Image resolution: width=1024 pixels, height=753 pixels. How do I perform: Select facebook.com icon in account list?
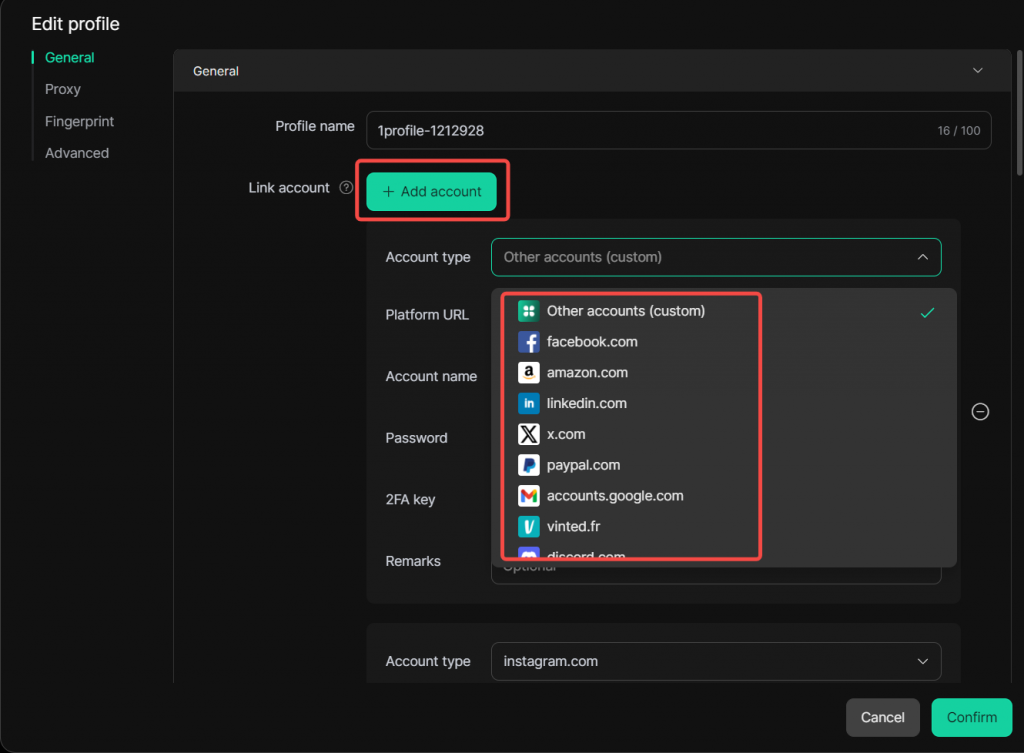click(x=529, y=342)
